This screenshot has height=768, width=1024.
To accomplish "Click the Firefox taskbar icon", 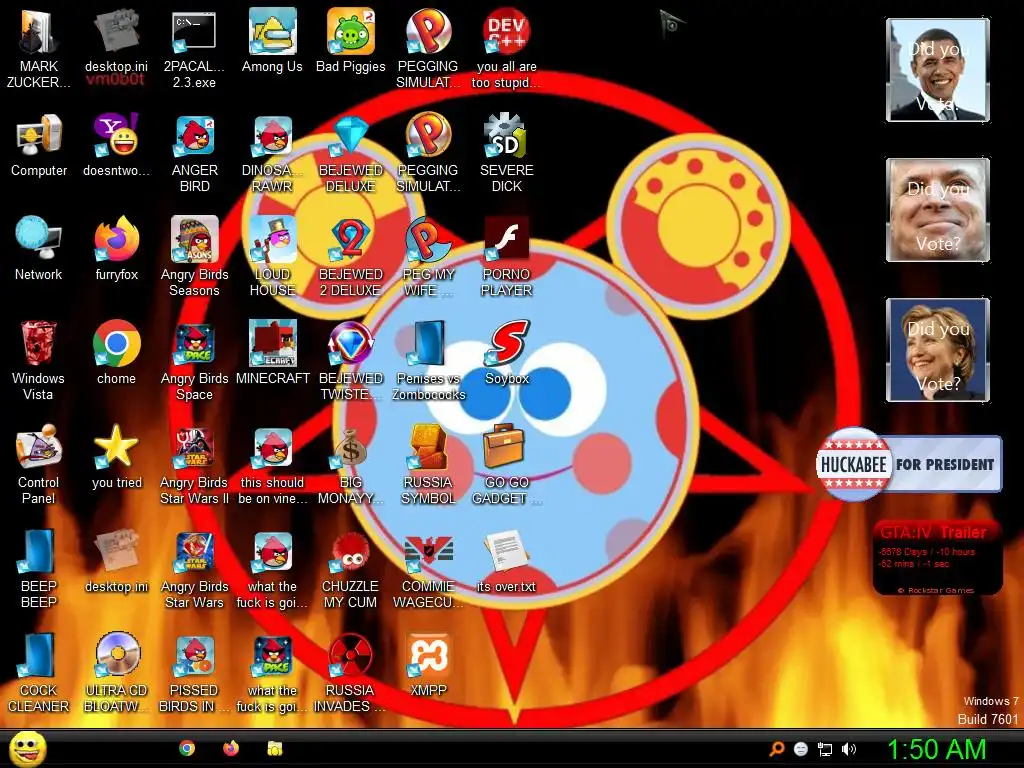I will click(x=231, y=748).
